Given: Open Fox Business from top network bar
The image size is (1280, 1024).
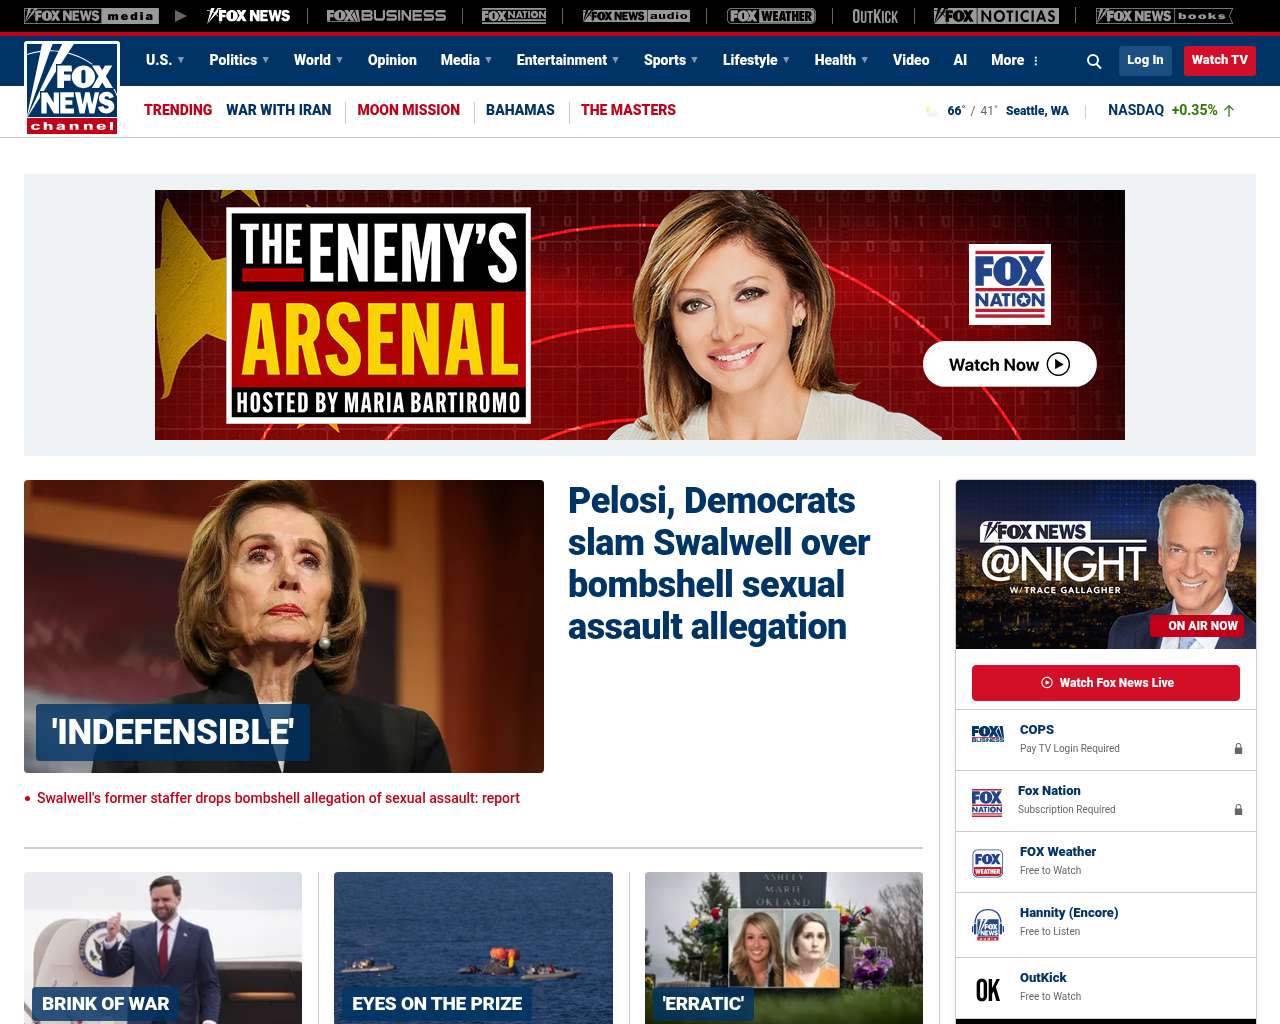Looking at the screenshot, I should (386, 16).
